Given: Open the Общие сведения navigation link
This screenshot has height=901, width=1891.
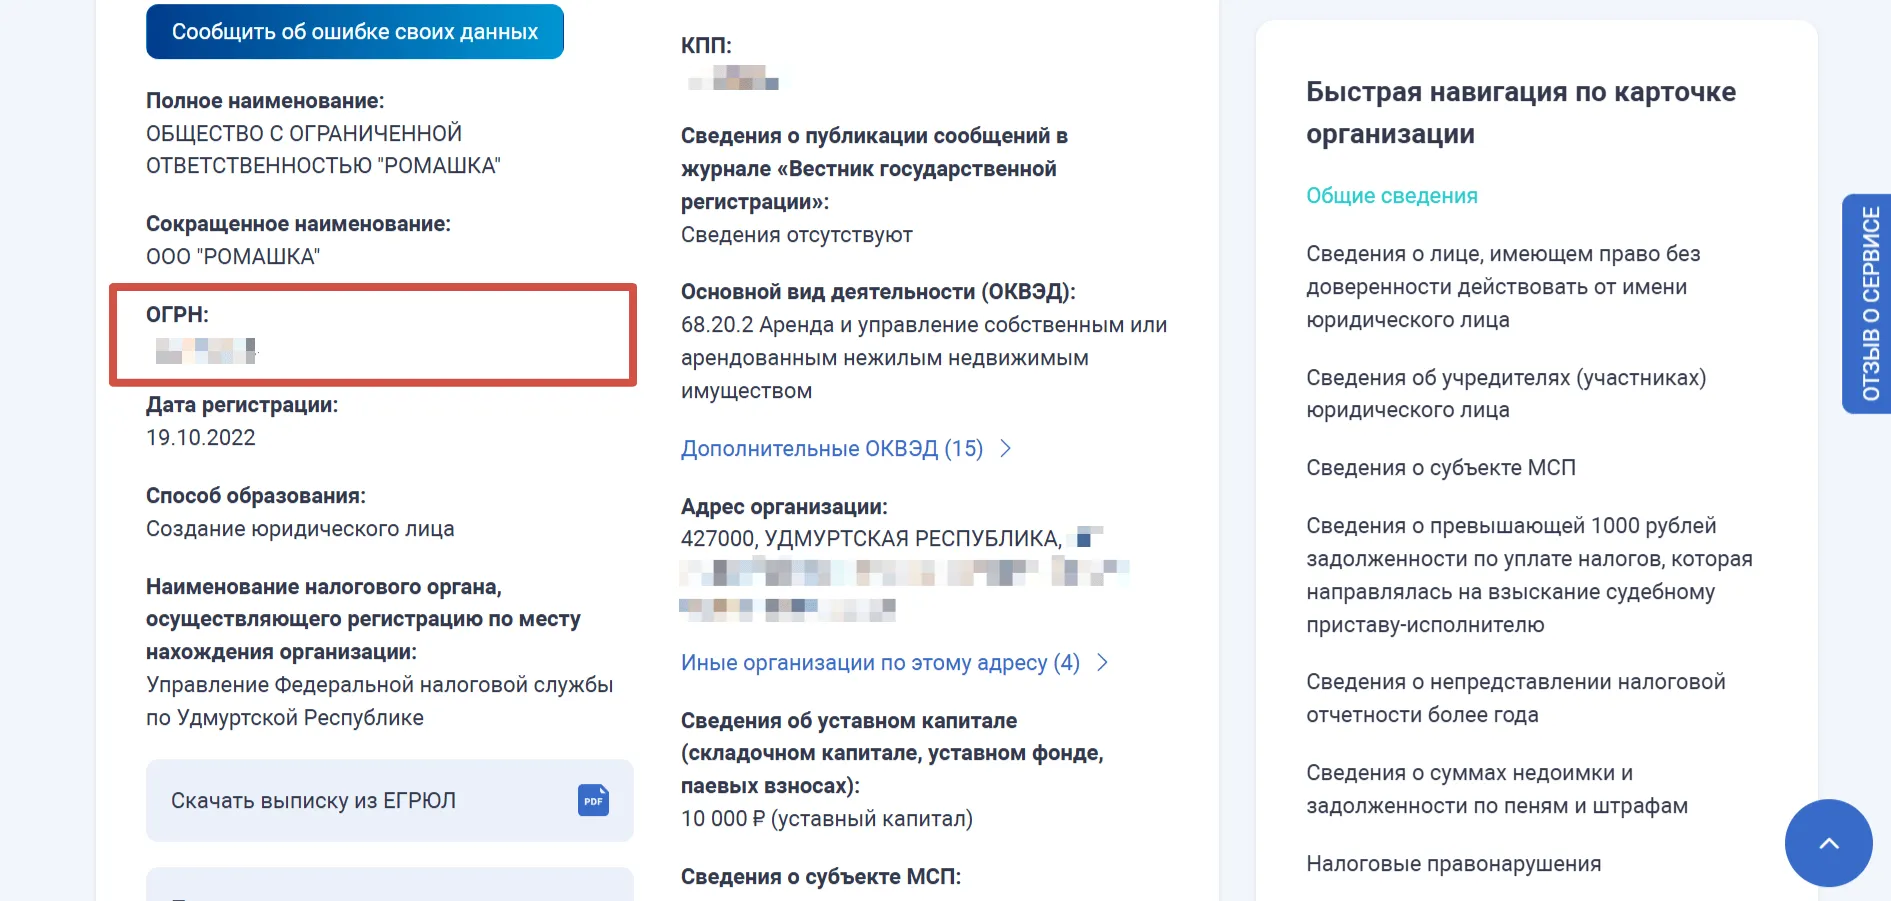Looking at the screenshot, I should coord(1390,195).
